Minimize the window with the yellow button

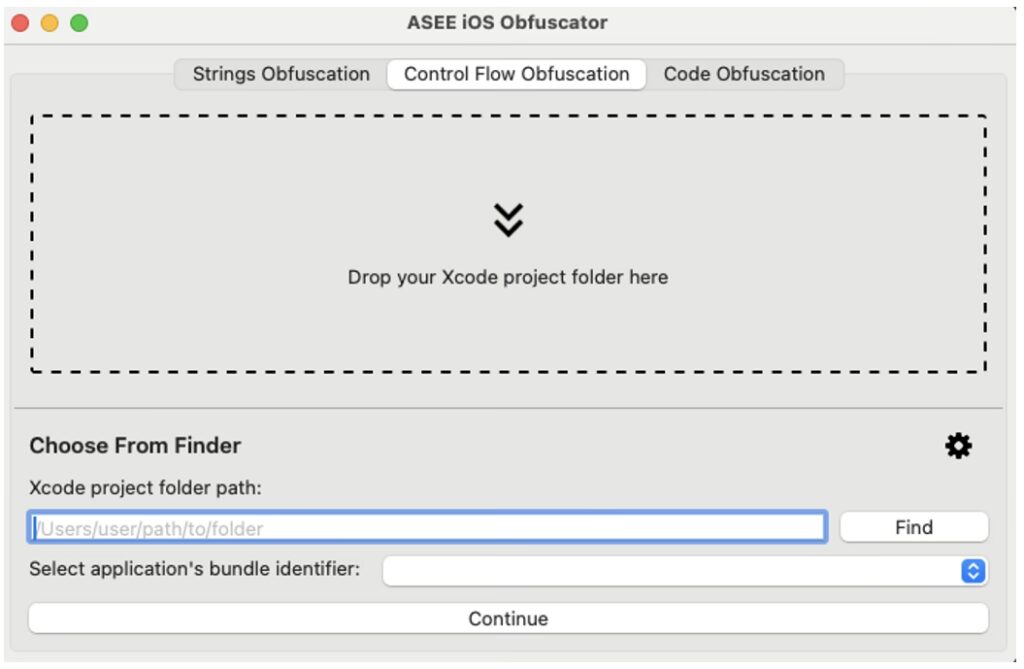pos(49,23)
